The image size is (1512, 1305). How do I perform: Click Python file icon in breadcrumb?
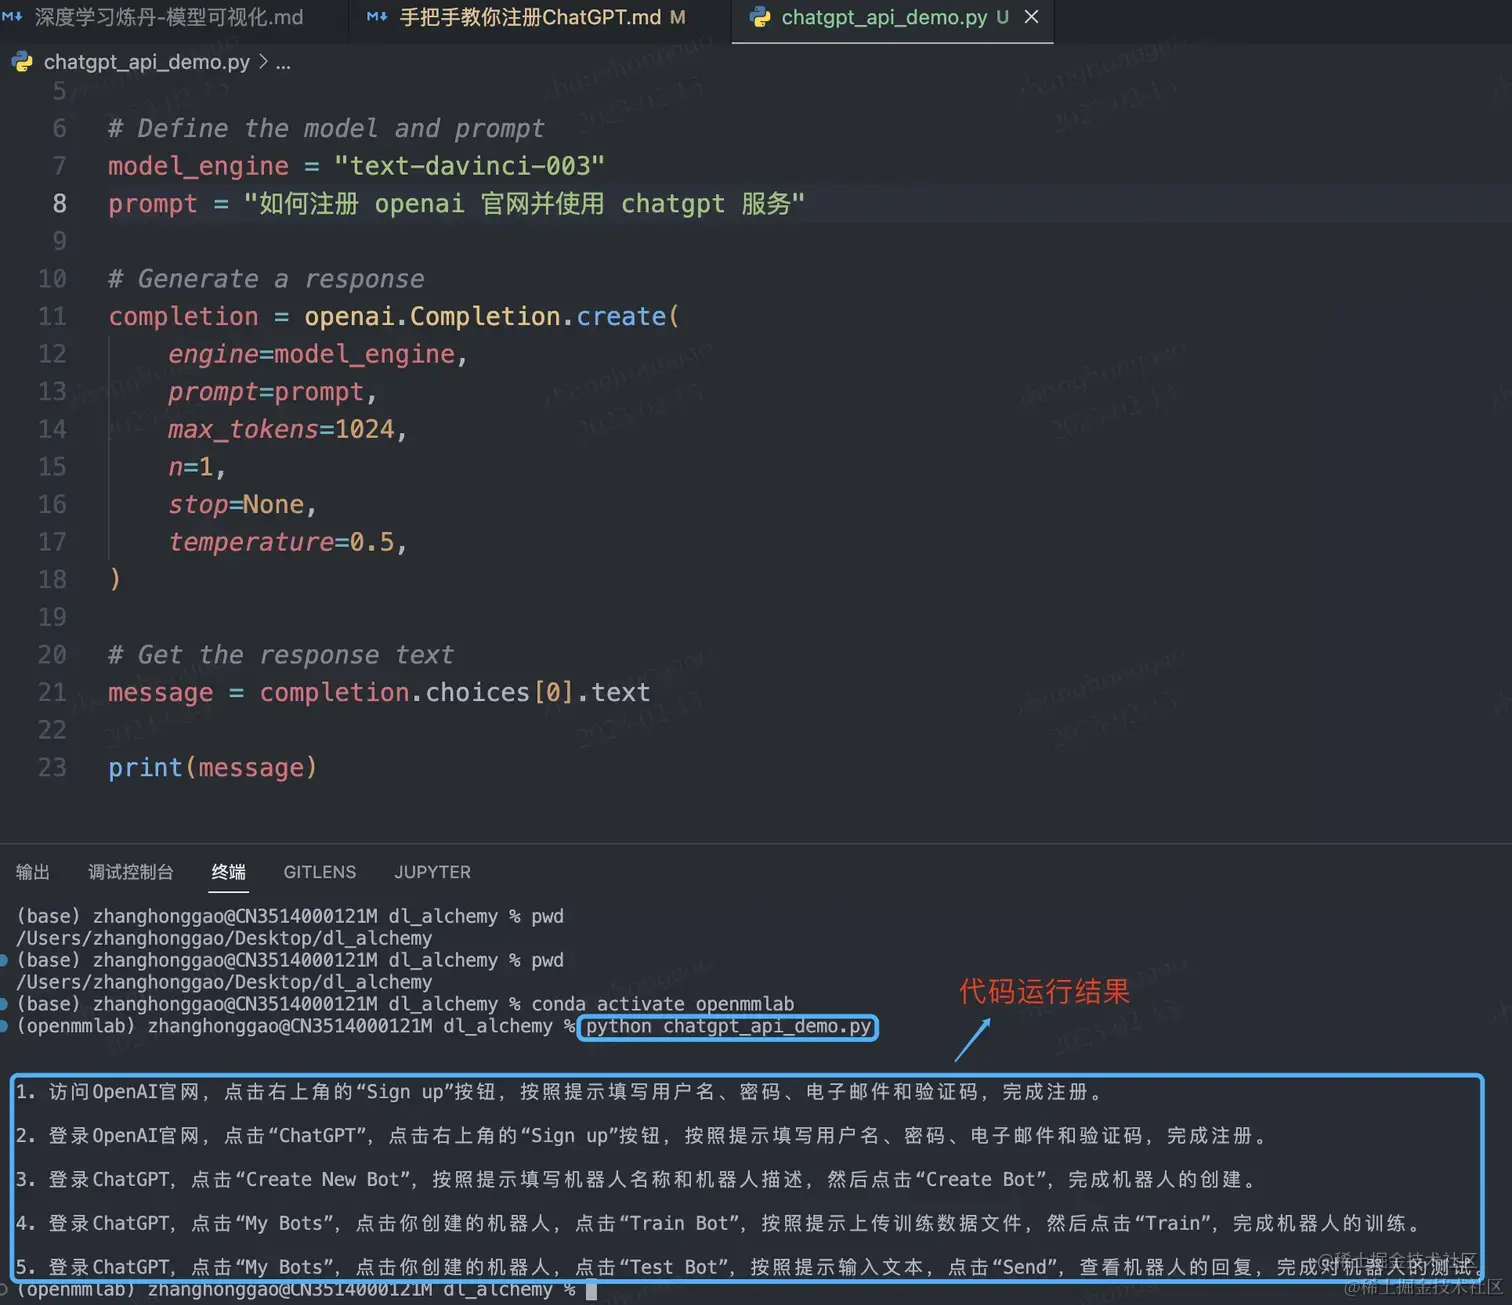pyautogui.click(x=21, y=62)
